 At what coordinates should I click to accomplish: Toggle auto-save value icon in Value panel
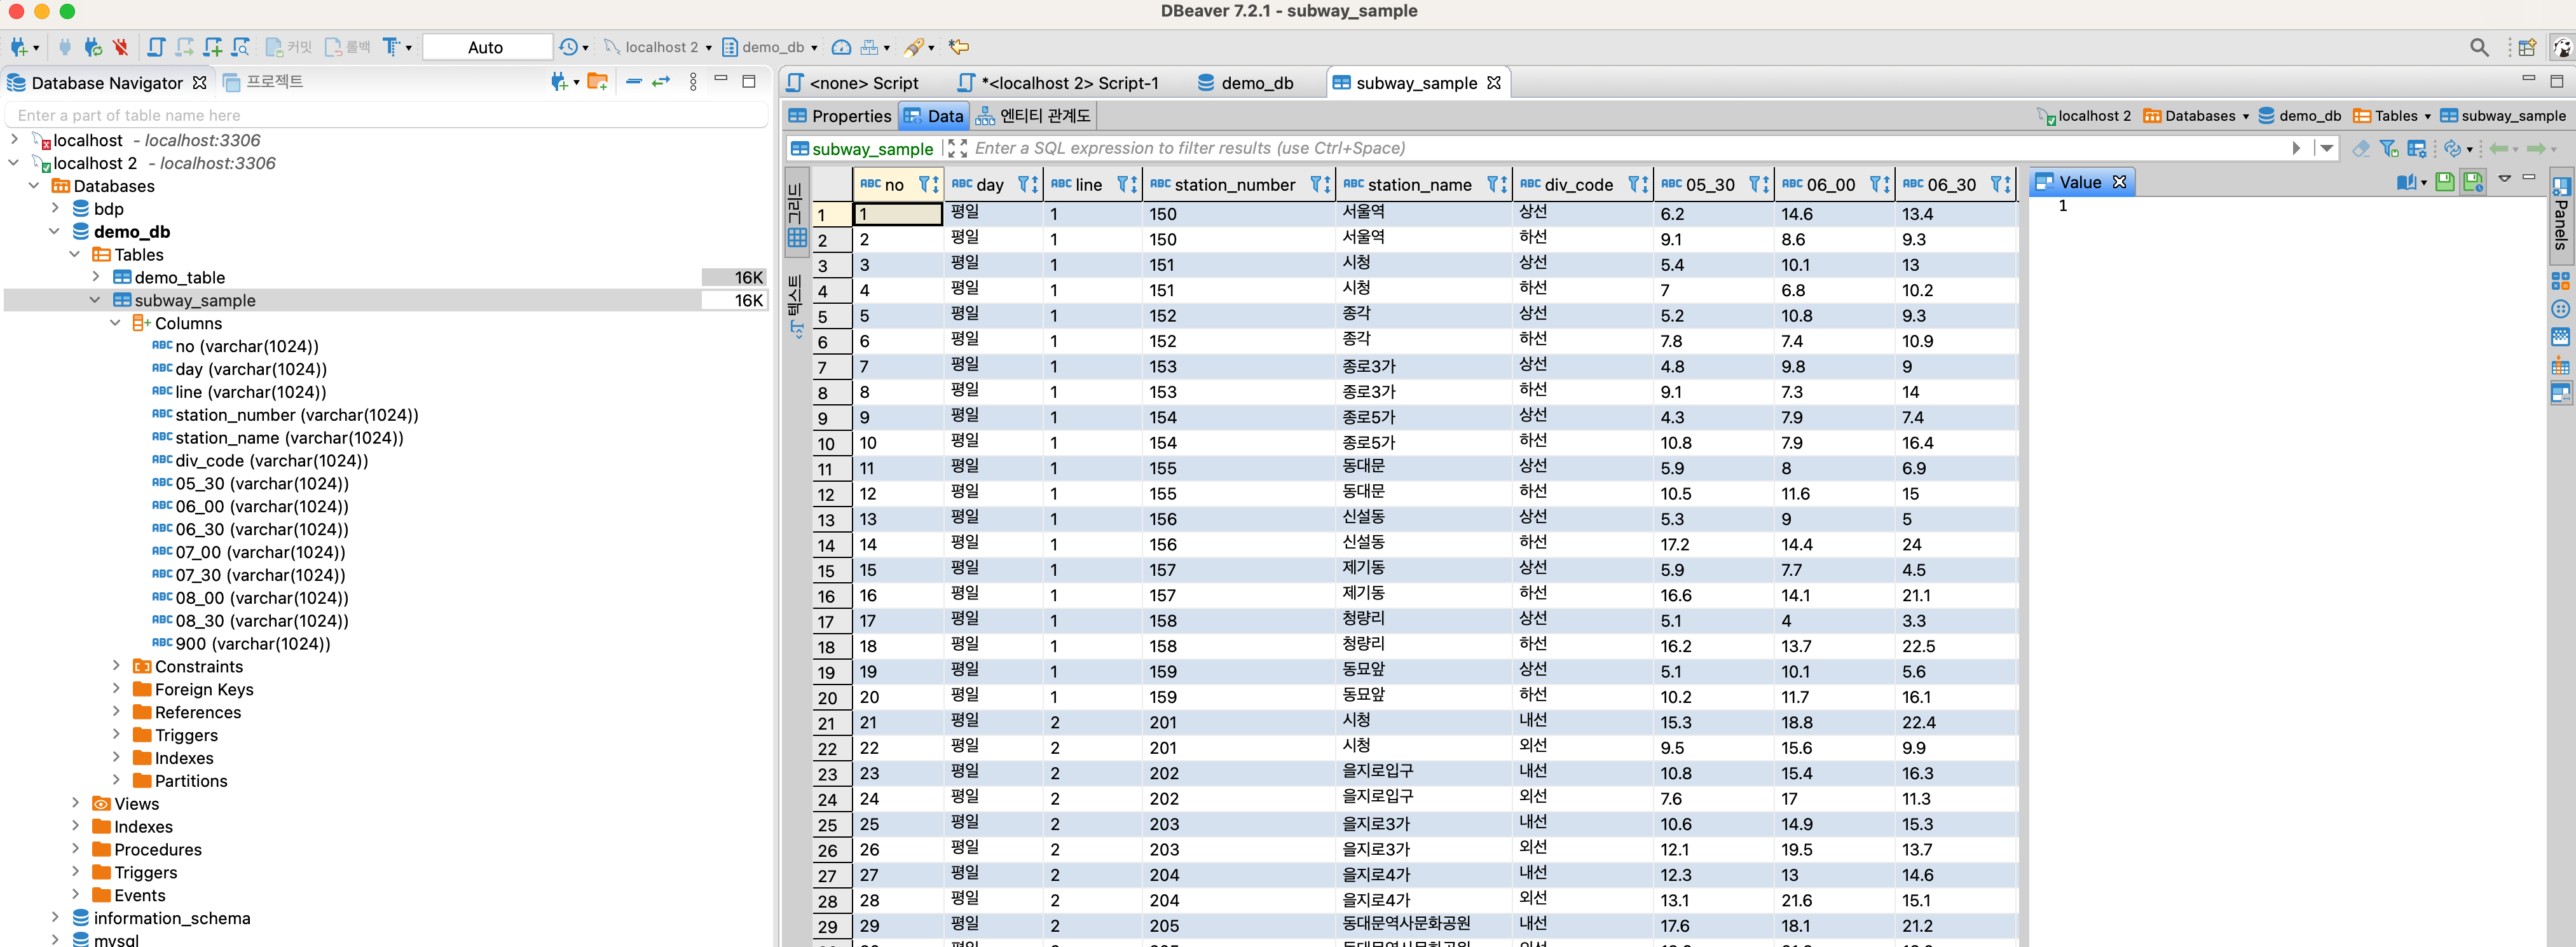pyautogui.click(x=2473, y=182)
